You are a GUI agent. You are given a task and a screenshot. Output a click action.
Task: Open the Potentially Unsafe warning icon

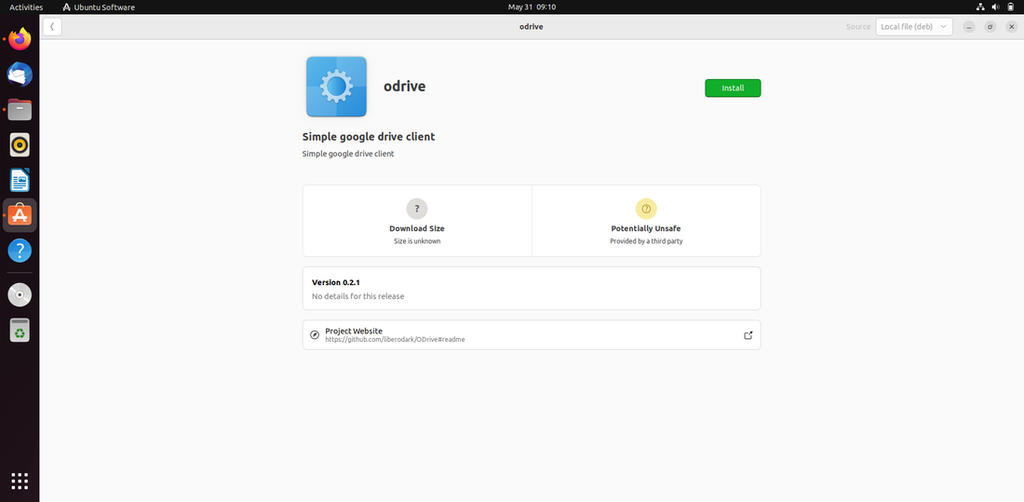pos(646,209)
